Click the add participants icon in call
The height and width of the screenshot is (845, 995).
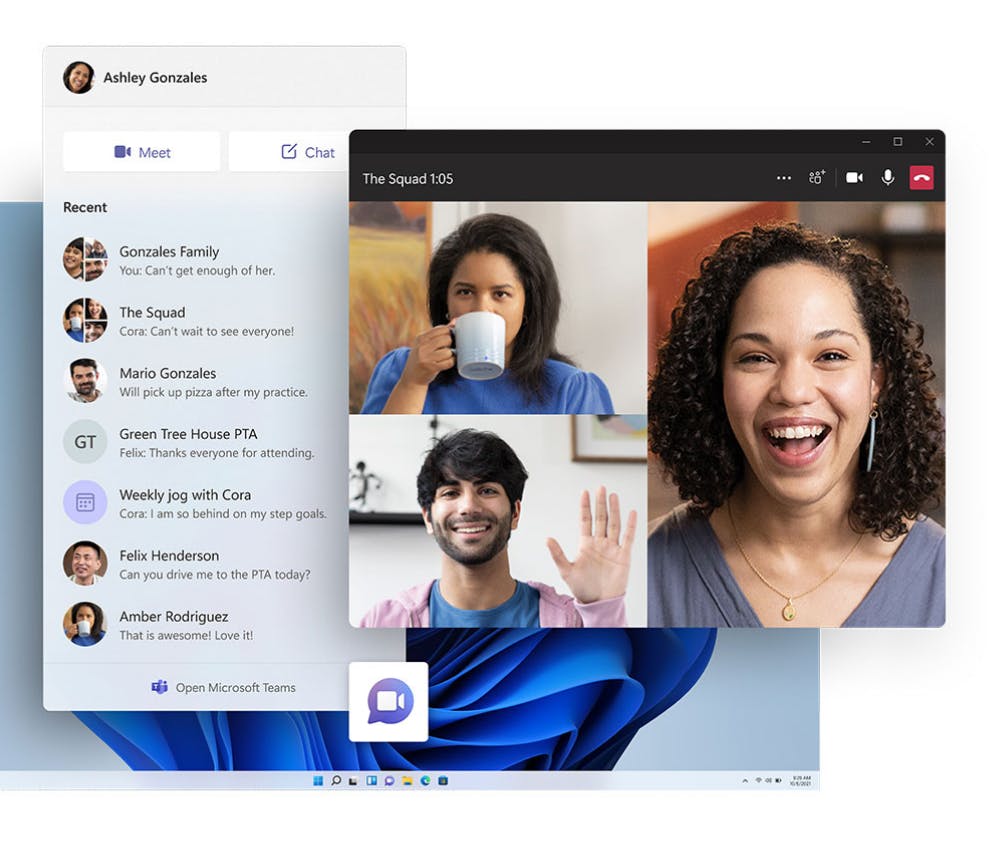[817, 178]
